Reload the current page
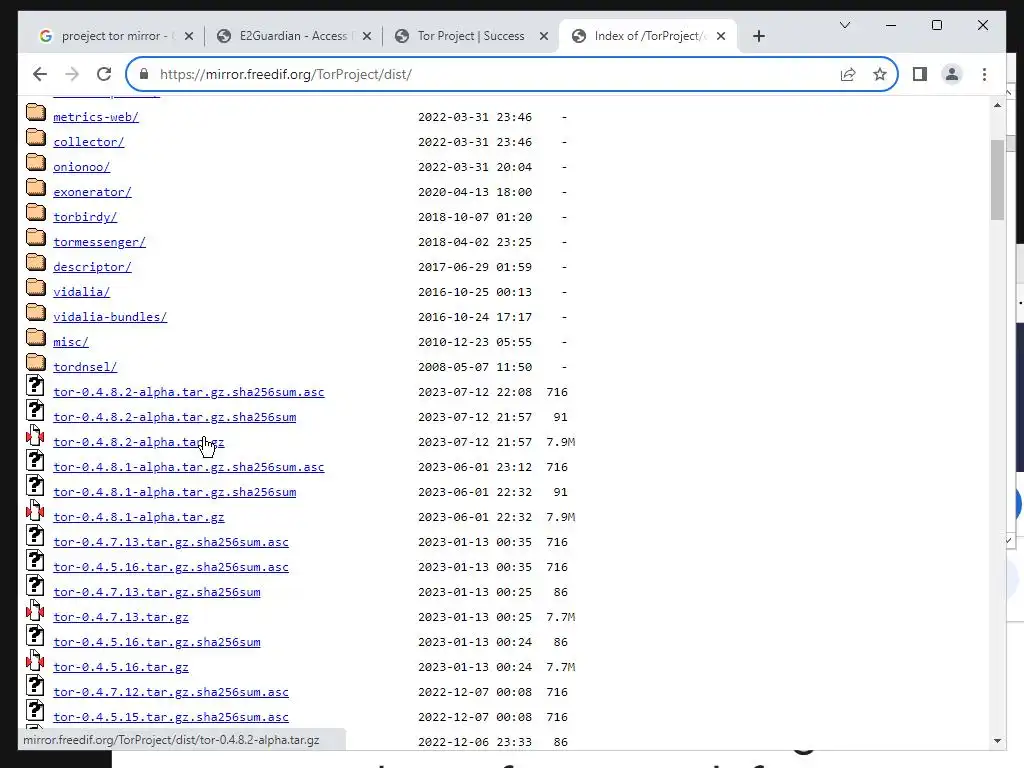This screenshot has height=768, width=1024. [104, 74]
